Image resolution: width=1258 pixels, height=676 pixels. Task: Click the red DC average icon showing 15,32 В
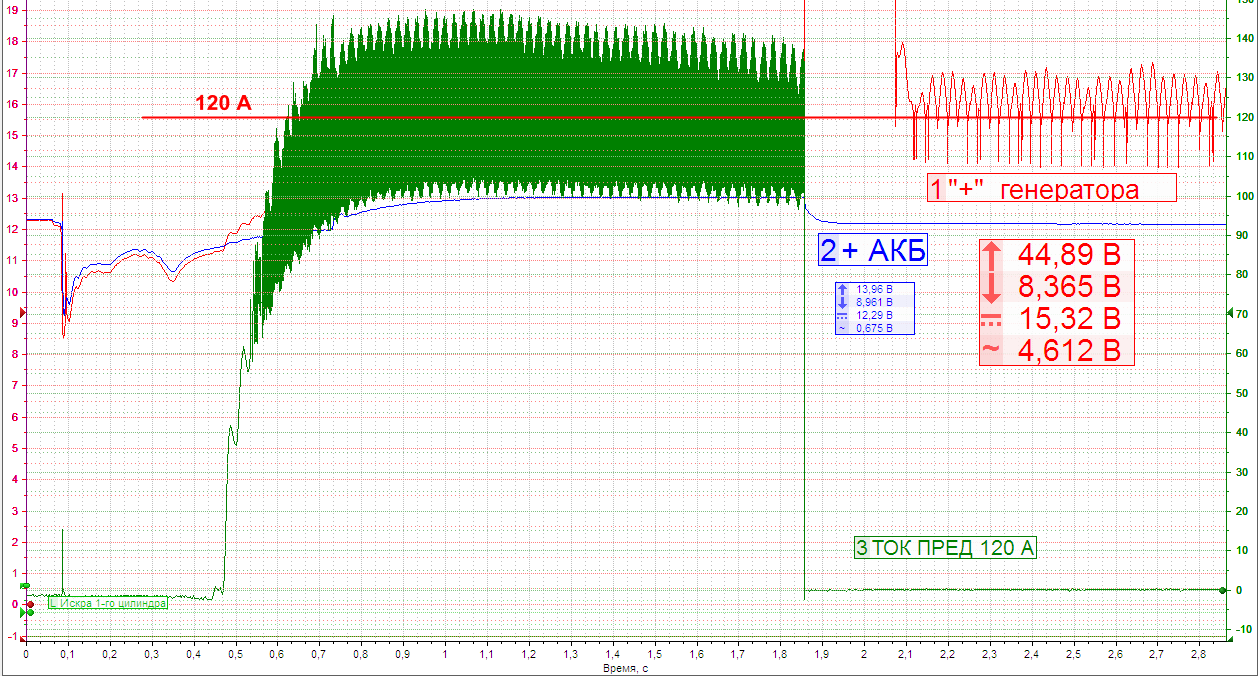point(991,320)
